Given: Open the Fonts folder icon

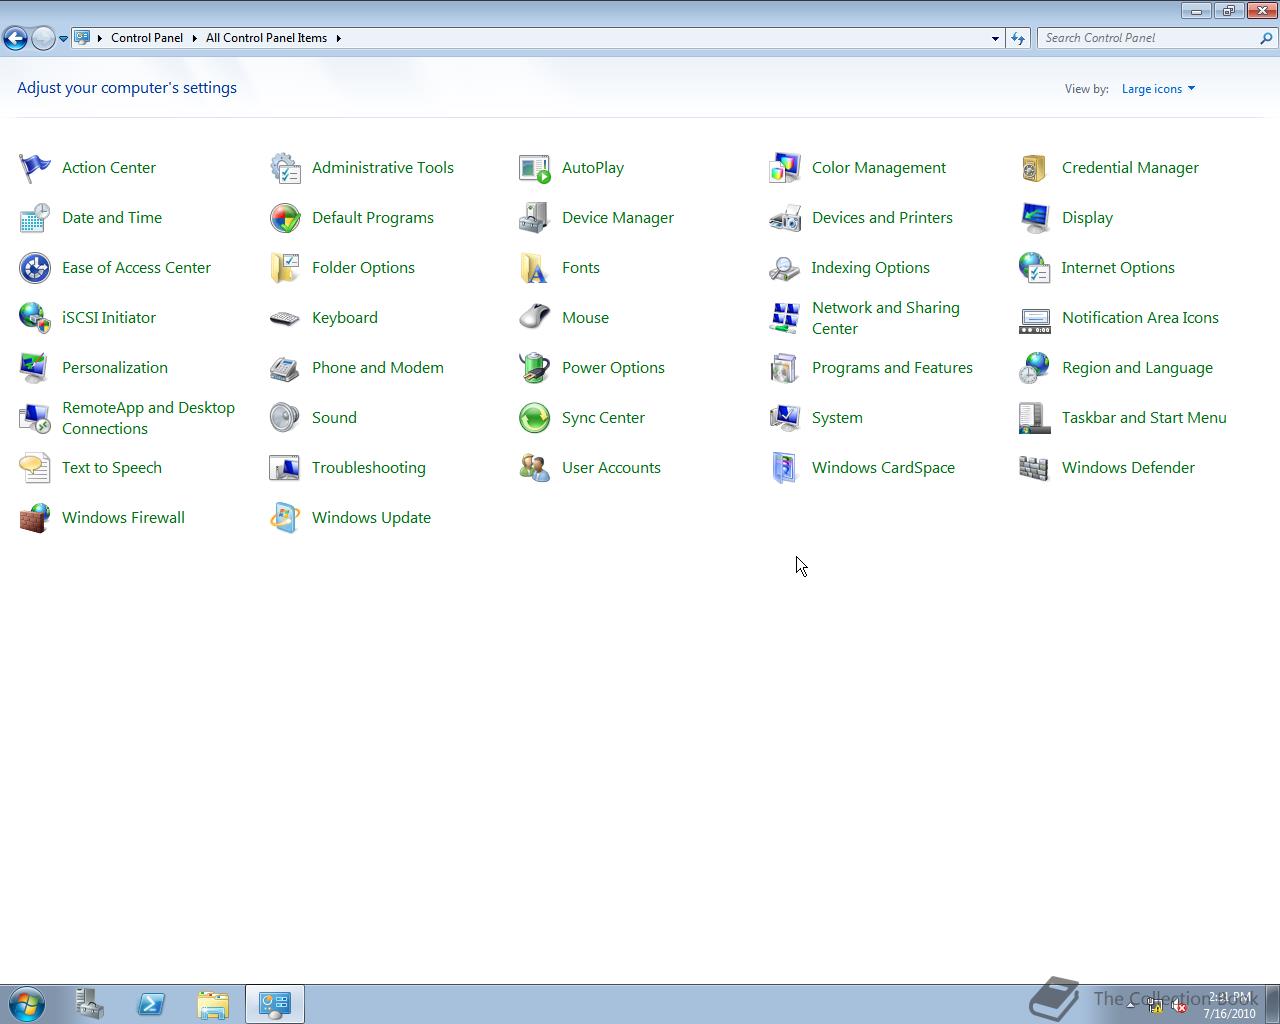Looking at the screenshot, I should (535, 268).
